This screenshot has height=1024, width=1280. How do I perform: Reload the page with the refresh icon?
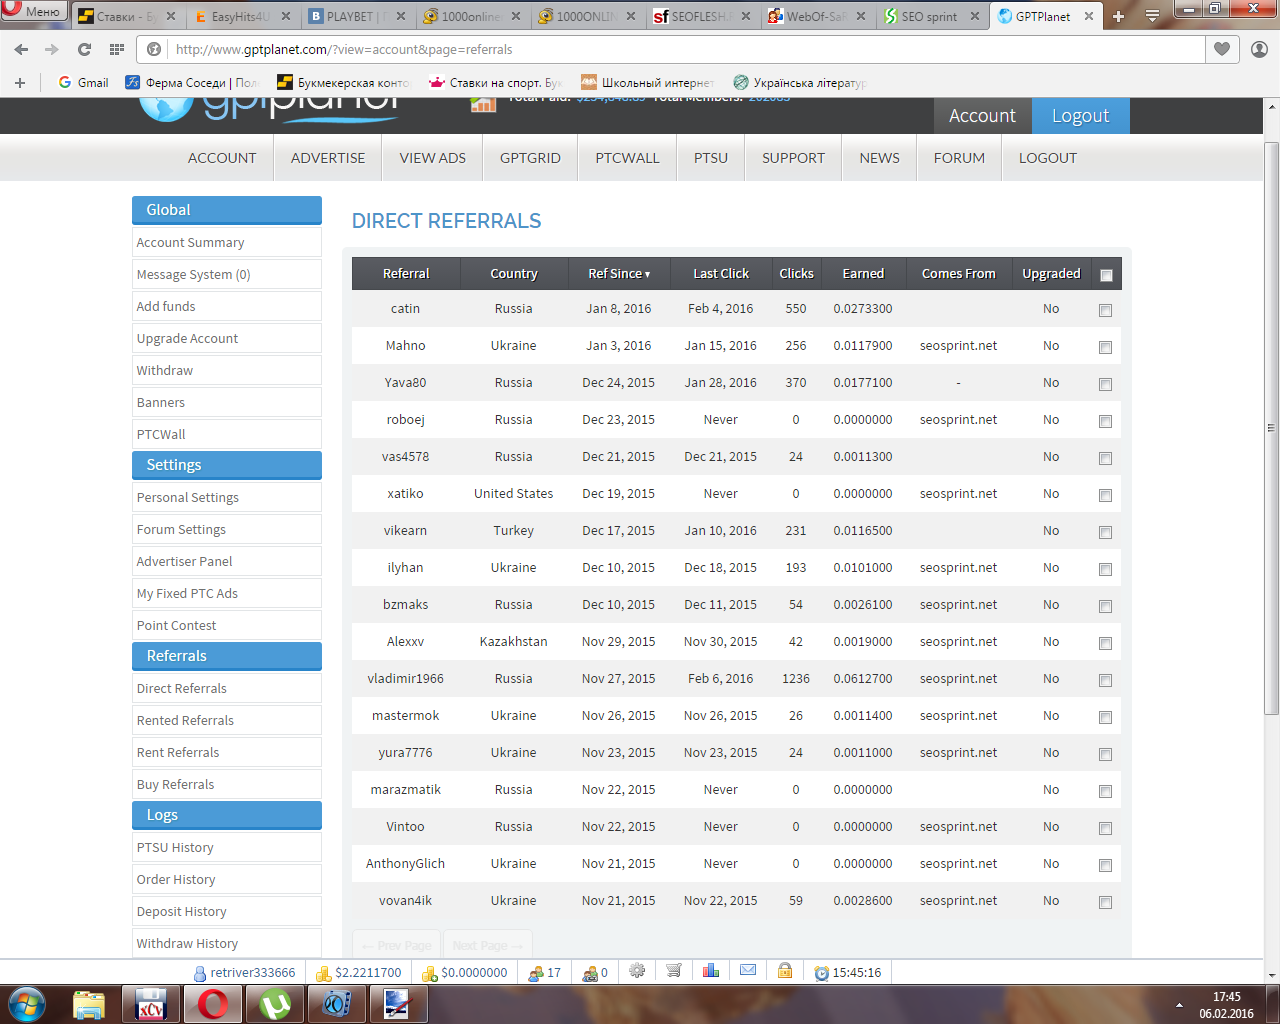(84, 49)
